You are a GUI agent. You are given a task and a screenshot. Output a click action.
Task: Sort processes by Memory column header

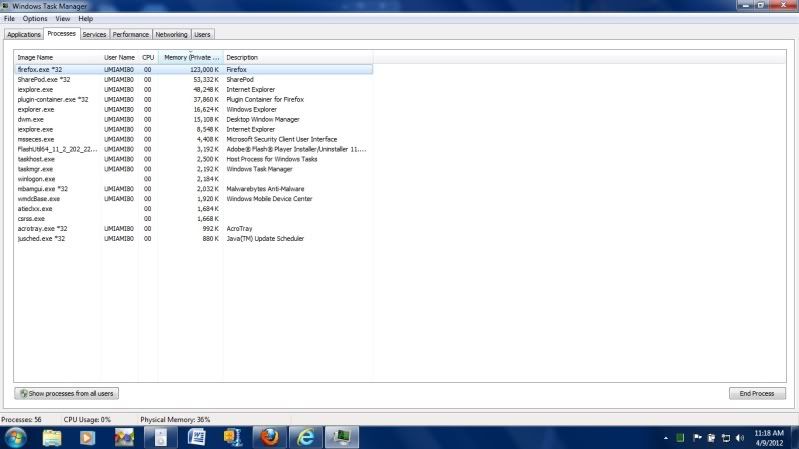[190, 58]
